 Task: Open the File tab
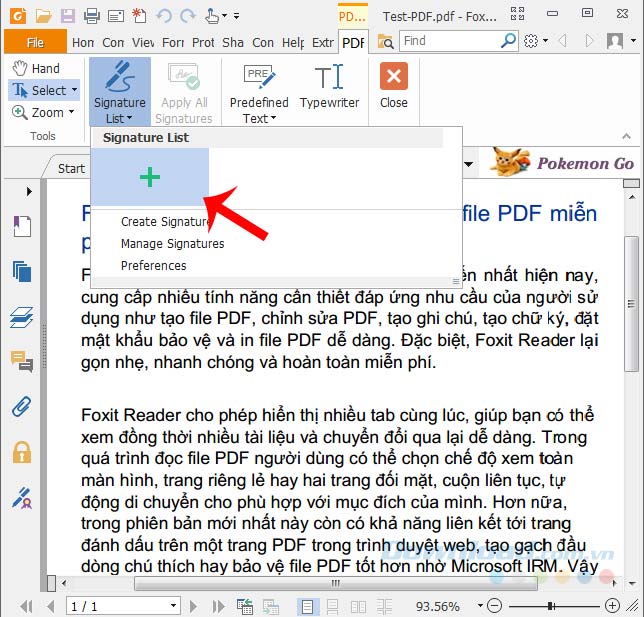pyautogui.click(x=35, y=42)
